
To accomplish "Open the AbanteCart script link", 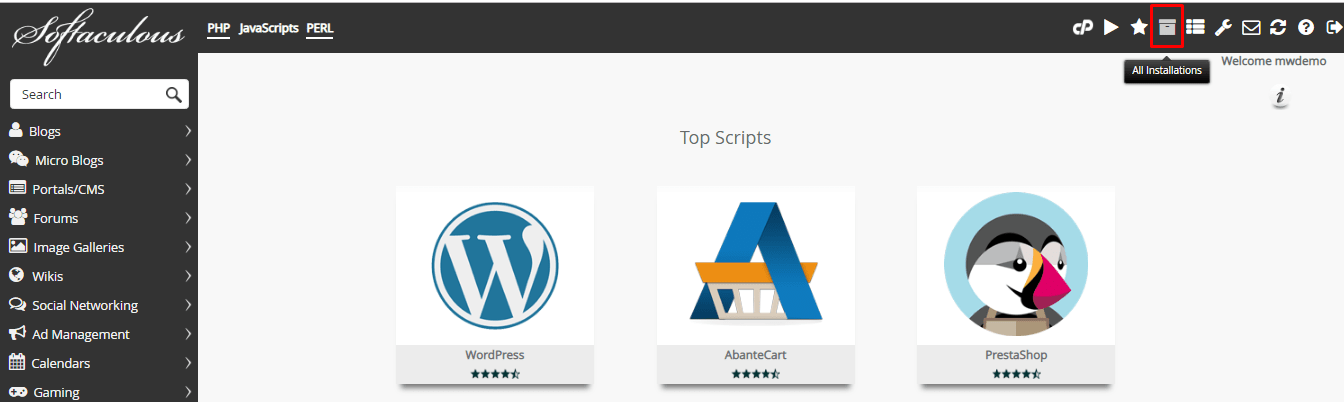I will (755, 355).
